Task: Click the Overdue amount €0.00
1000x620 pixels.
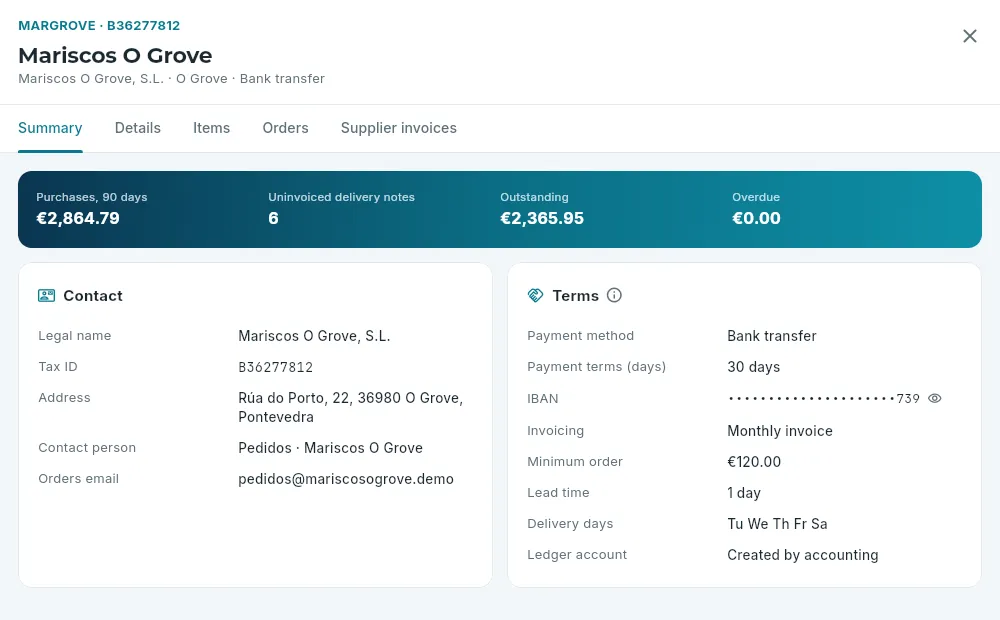Action: coord(756,218)
